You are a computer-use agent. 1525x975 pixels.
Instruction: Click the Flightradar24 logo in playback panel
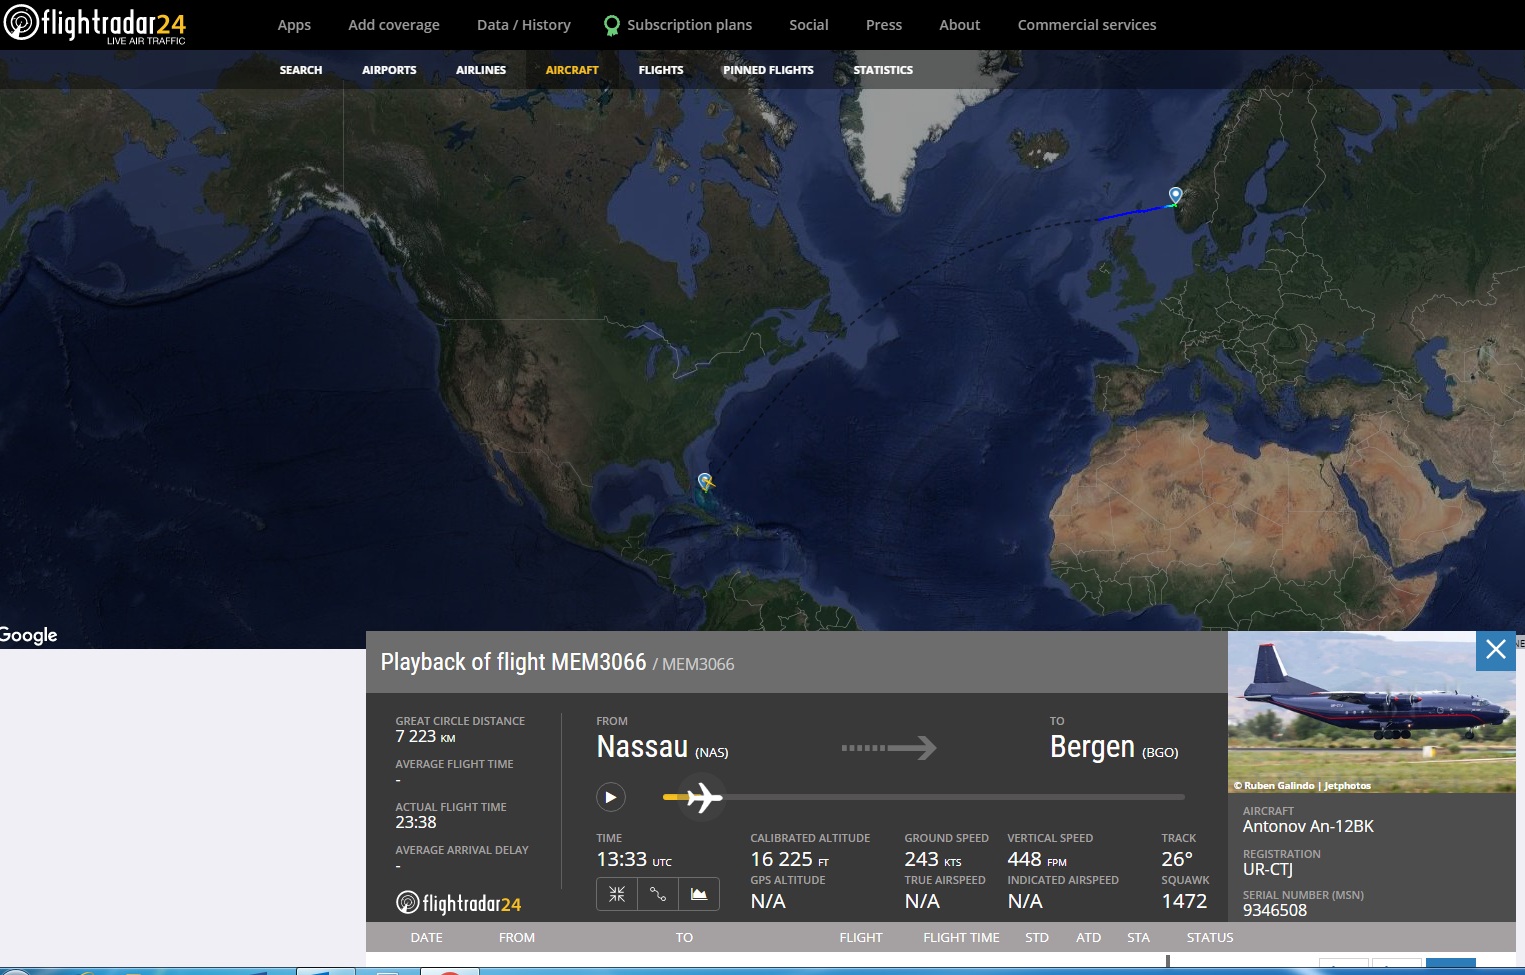pyautogui.click(x=459, y=904)
